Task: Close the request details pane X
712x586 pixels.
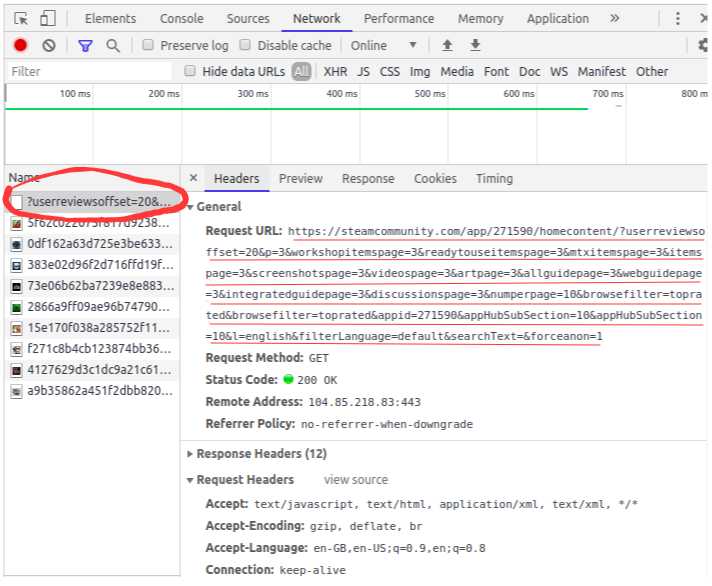Action: [193, 178]
